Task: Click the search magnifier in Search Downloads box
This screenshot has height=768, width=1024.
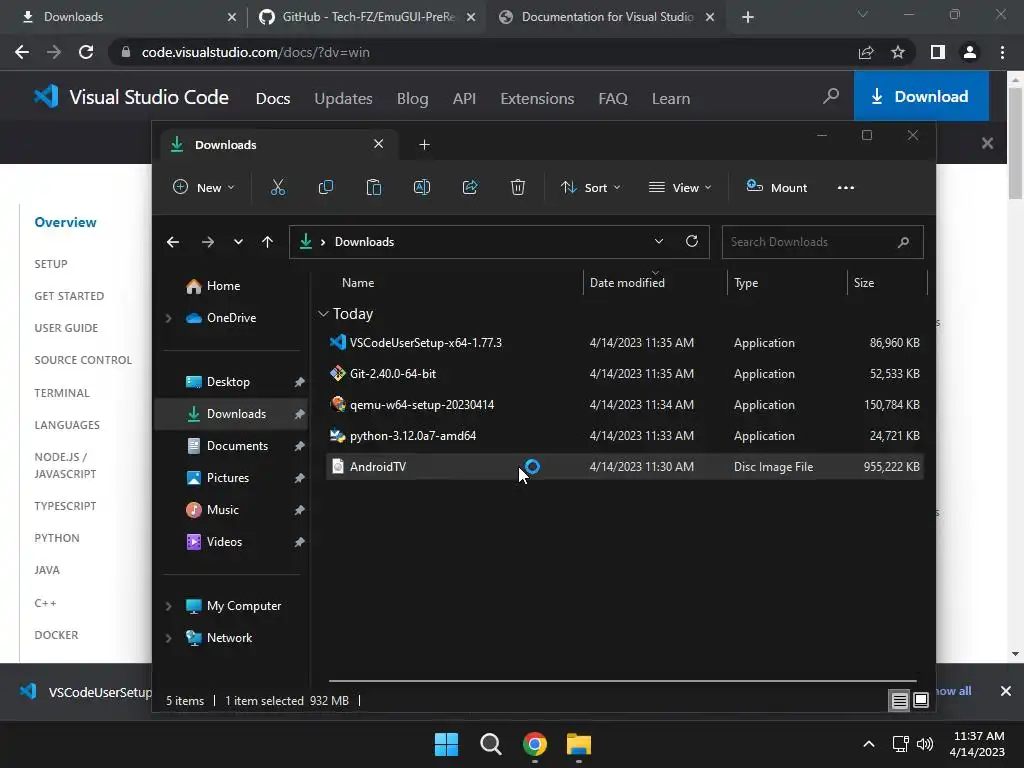Action: 903,242
